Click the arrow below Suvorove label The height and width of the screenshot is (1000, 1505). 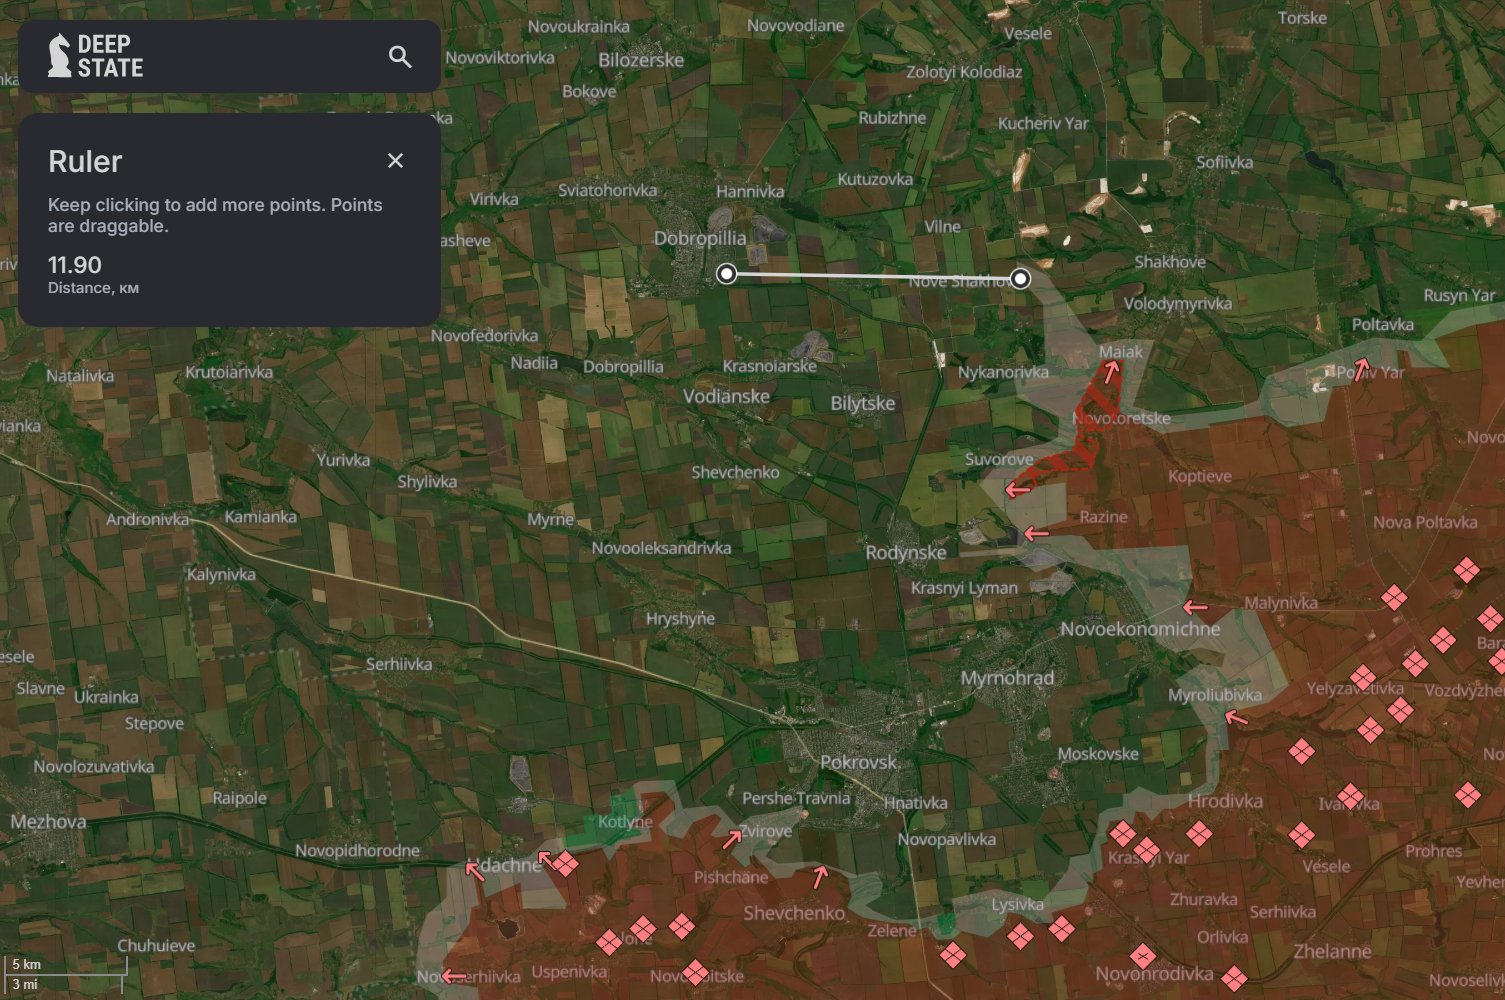point(1018,489)
